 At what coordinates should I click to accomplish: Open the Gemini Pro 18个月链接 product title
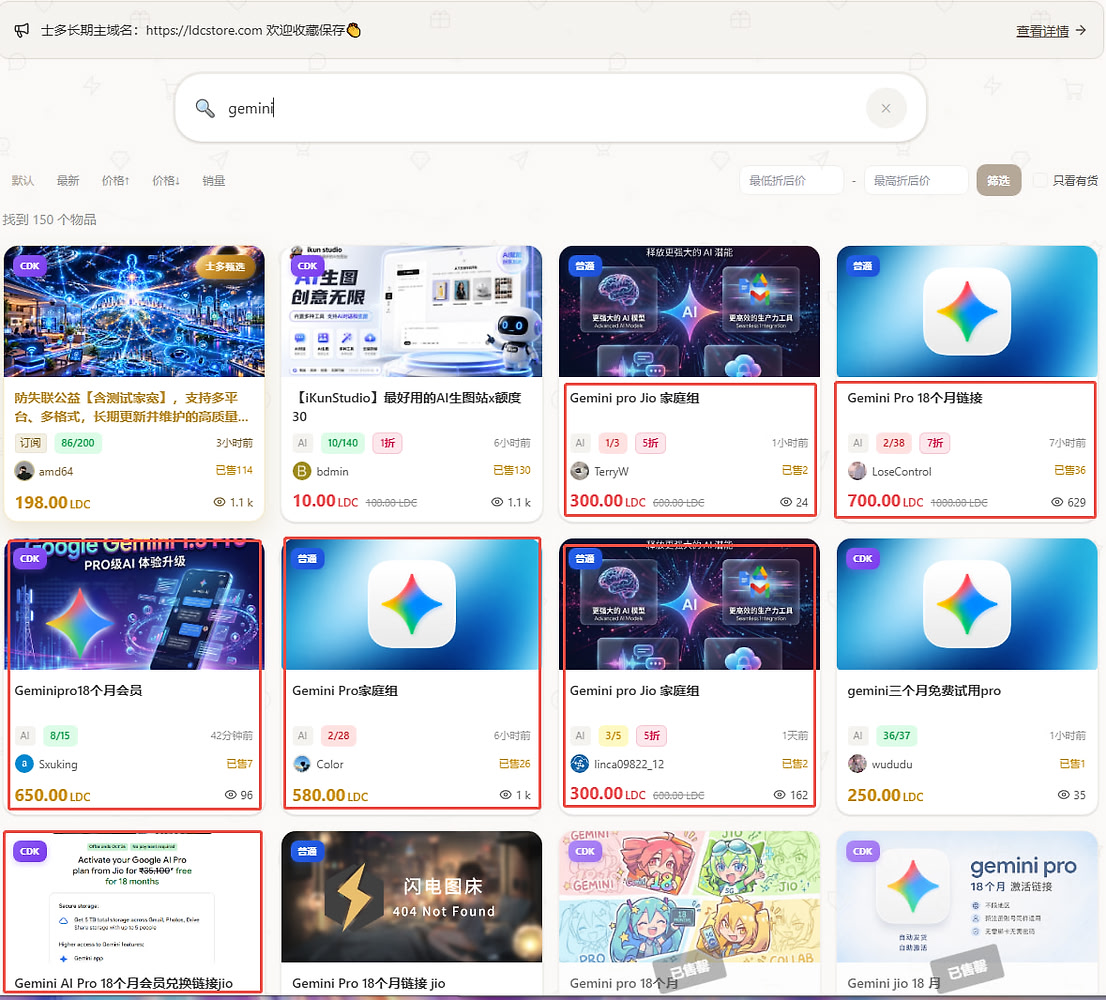click(915, 398)
